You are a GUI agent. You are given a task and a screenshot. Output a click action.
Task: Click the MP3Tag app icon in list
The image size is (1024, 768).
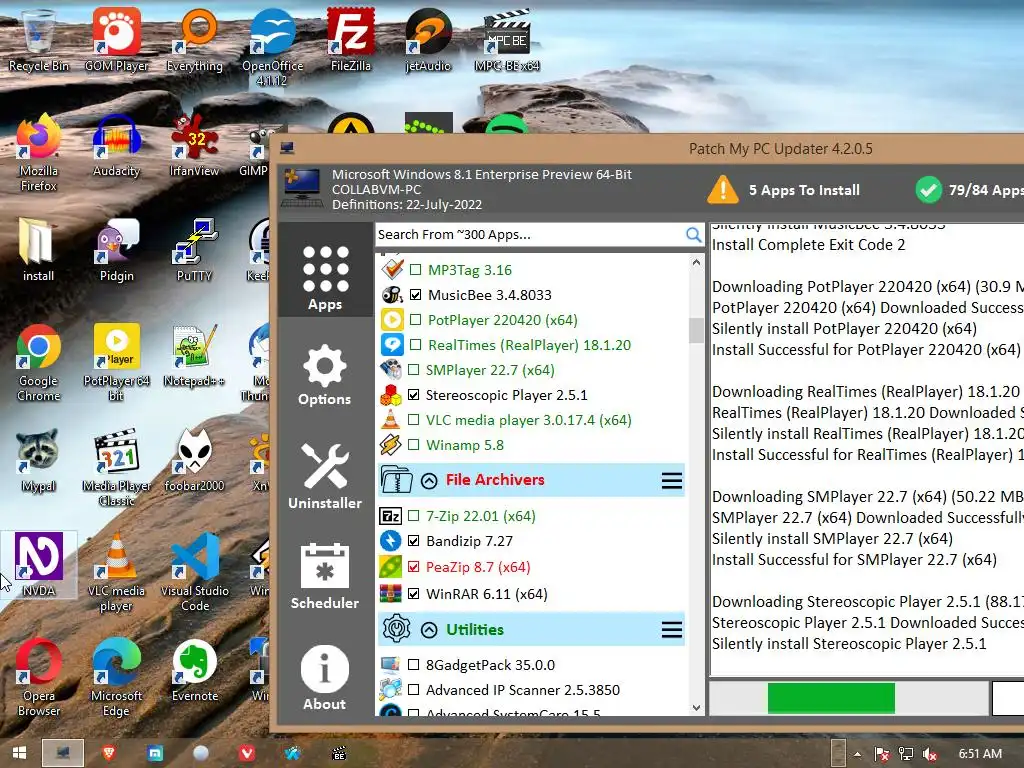pyautogui.click(x=392, y=268)
